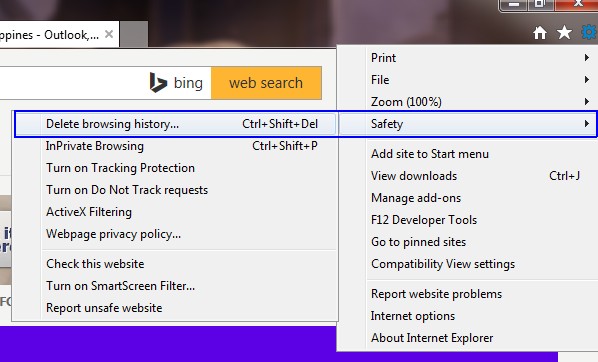Expand the Zoom (100%) submenu

click(x=468, y=102)
